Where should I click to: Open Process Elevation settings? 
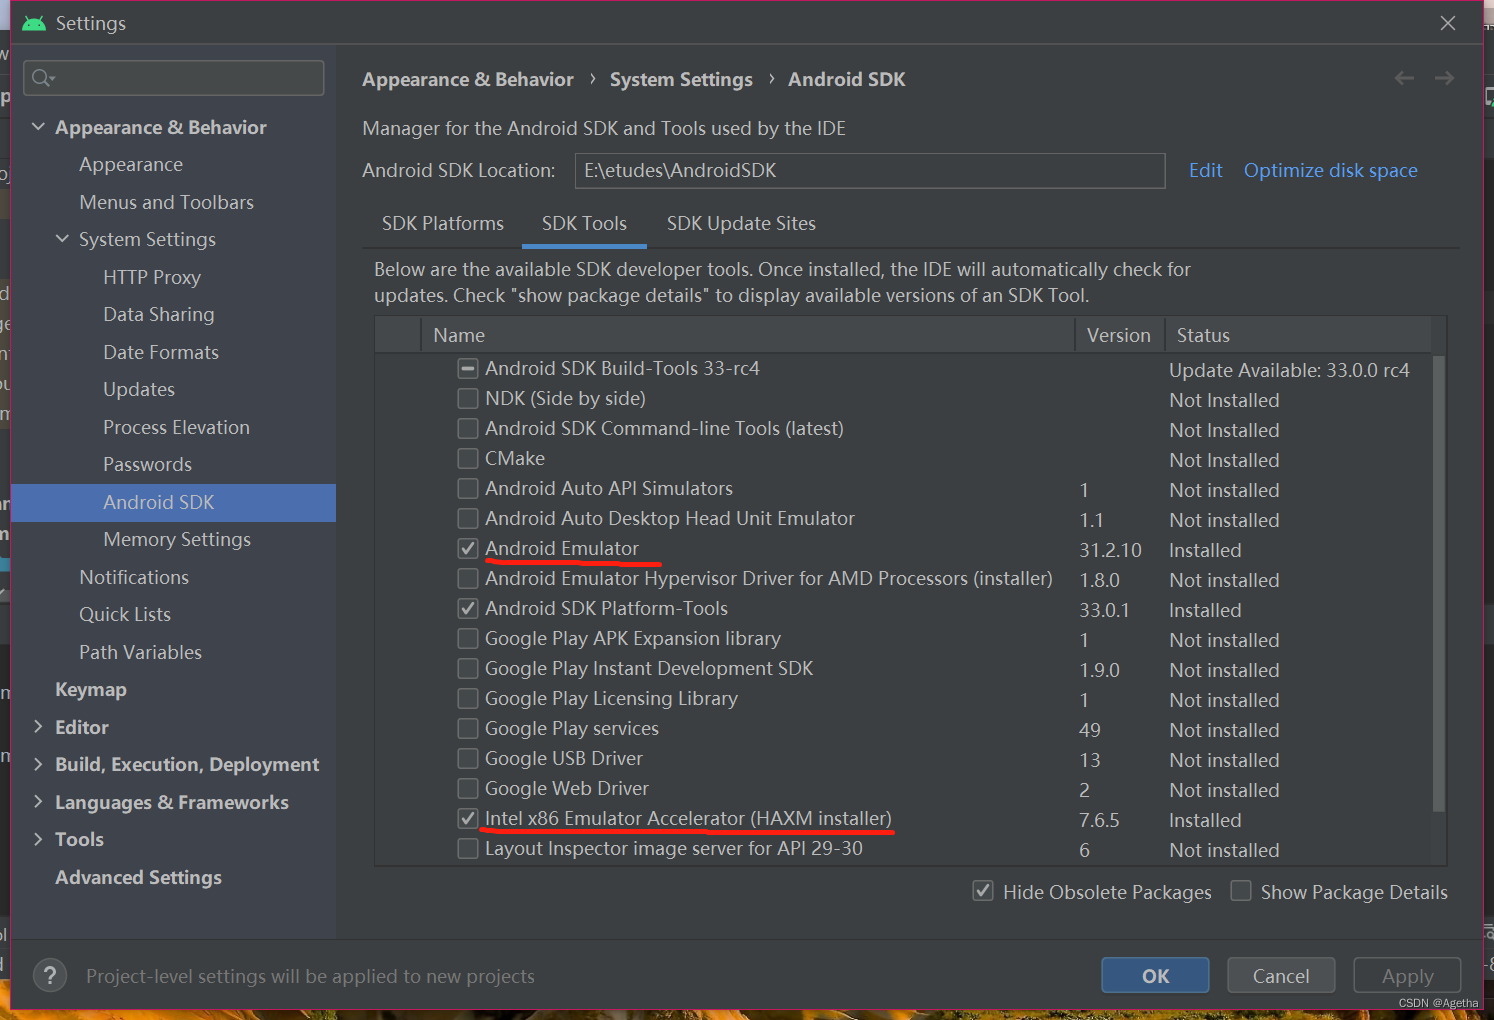(x=176, y=427)
